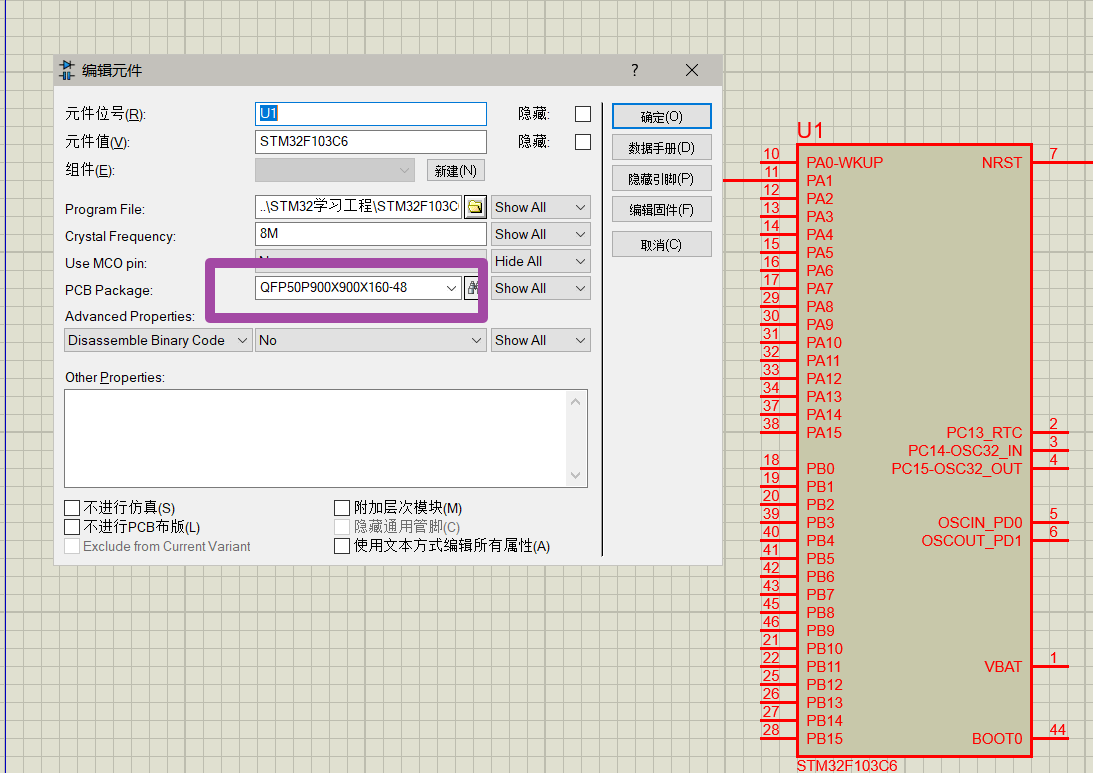1093x773 pixels.
Task: Check the 不进行PCB布版(L) option
Action: 71,526
